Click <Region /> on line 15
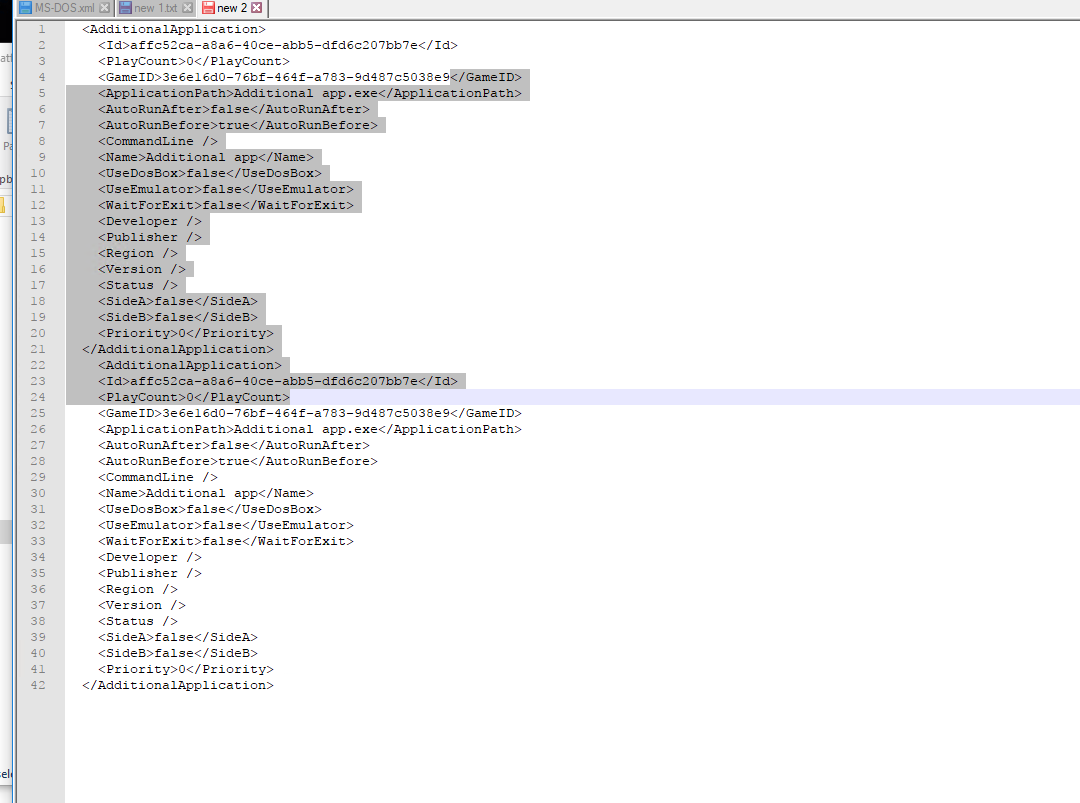Image resolution: width=1080 pixels, height=803 pixels. pyautogui.click(x=138, y=253)
